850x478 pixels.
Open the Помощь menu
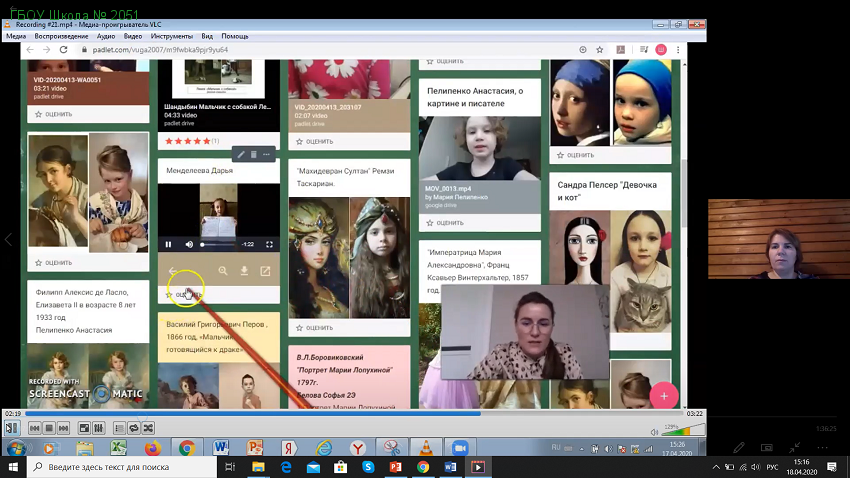pyautogui.click(x=235, y=36)
